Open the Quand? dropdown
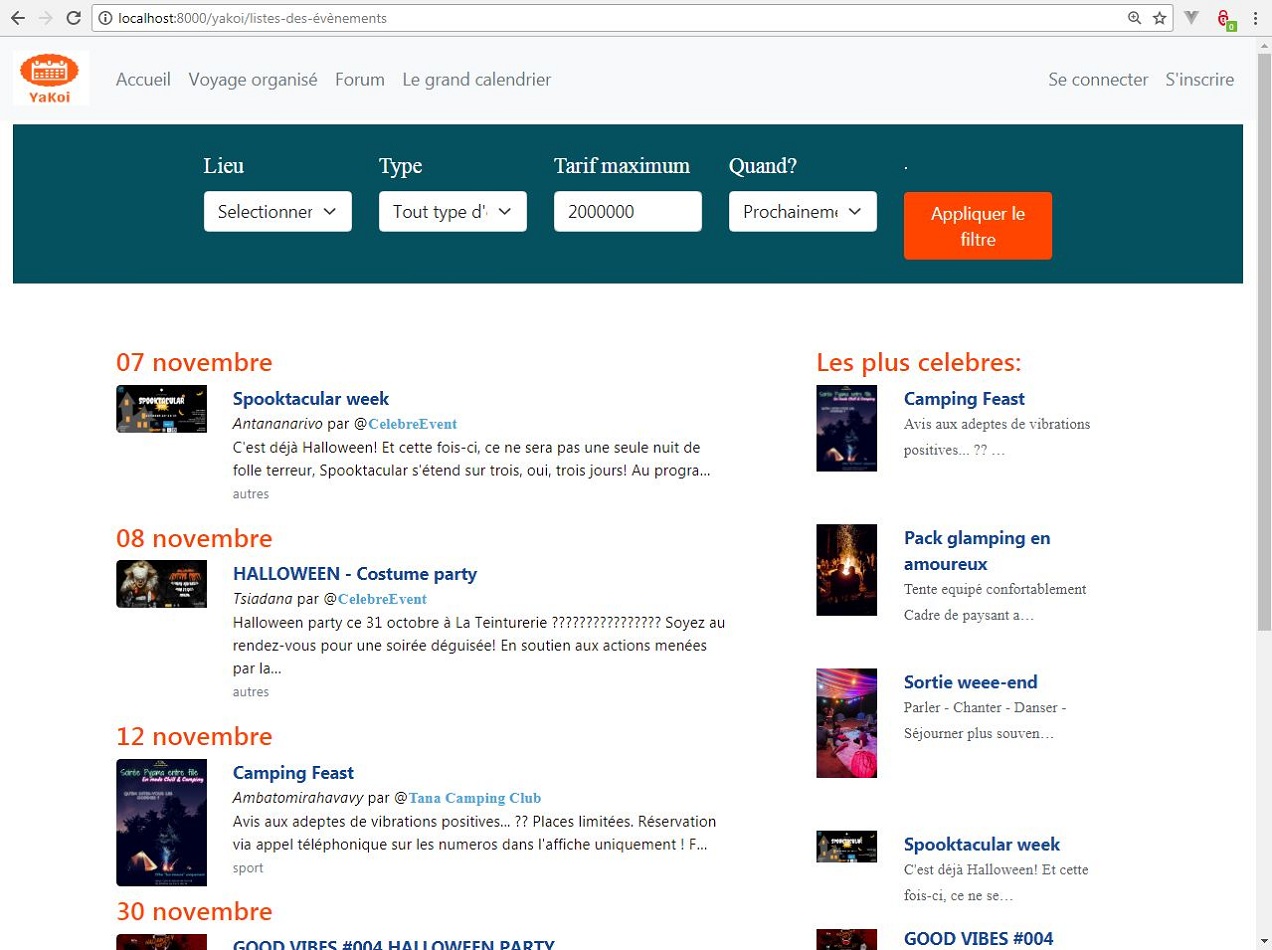The width and height of the screenshot is (1272, 950). pyautogui.click(x=802, y=212)
